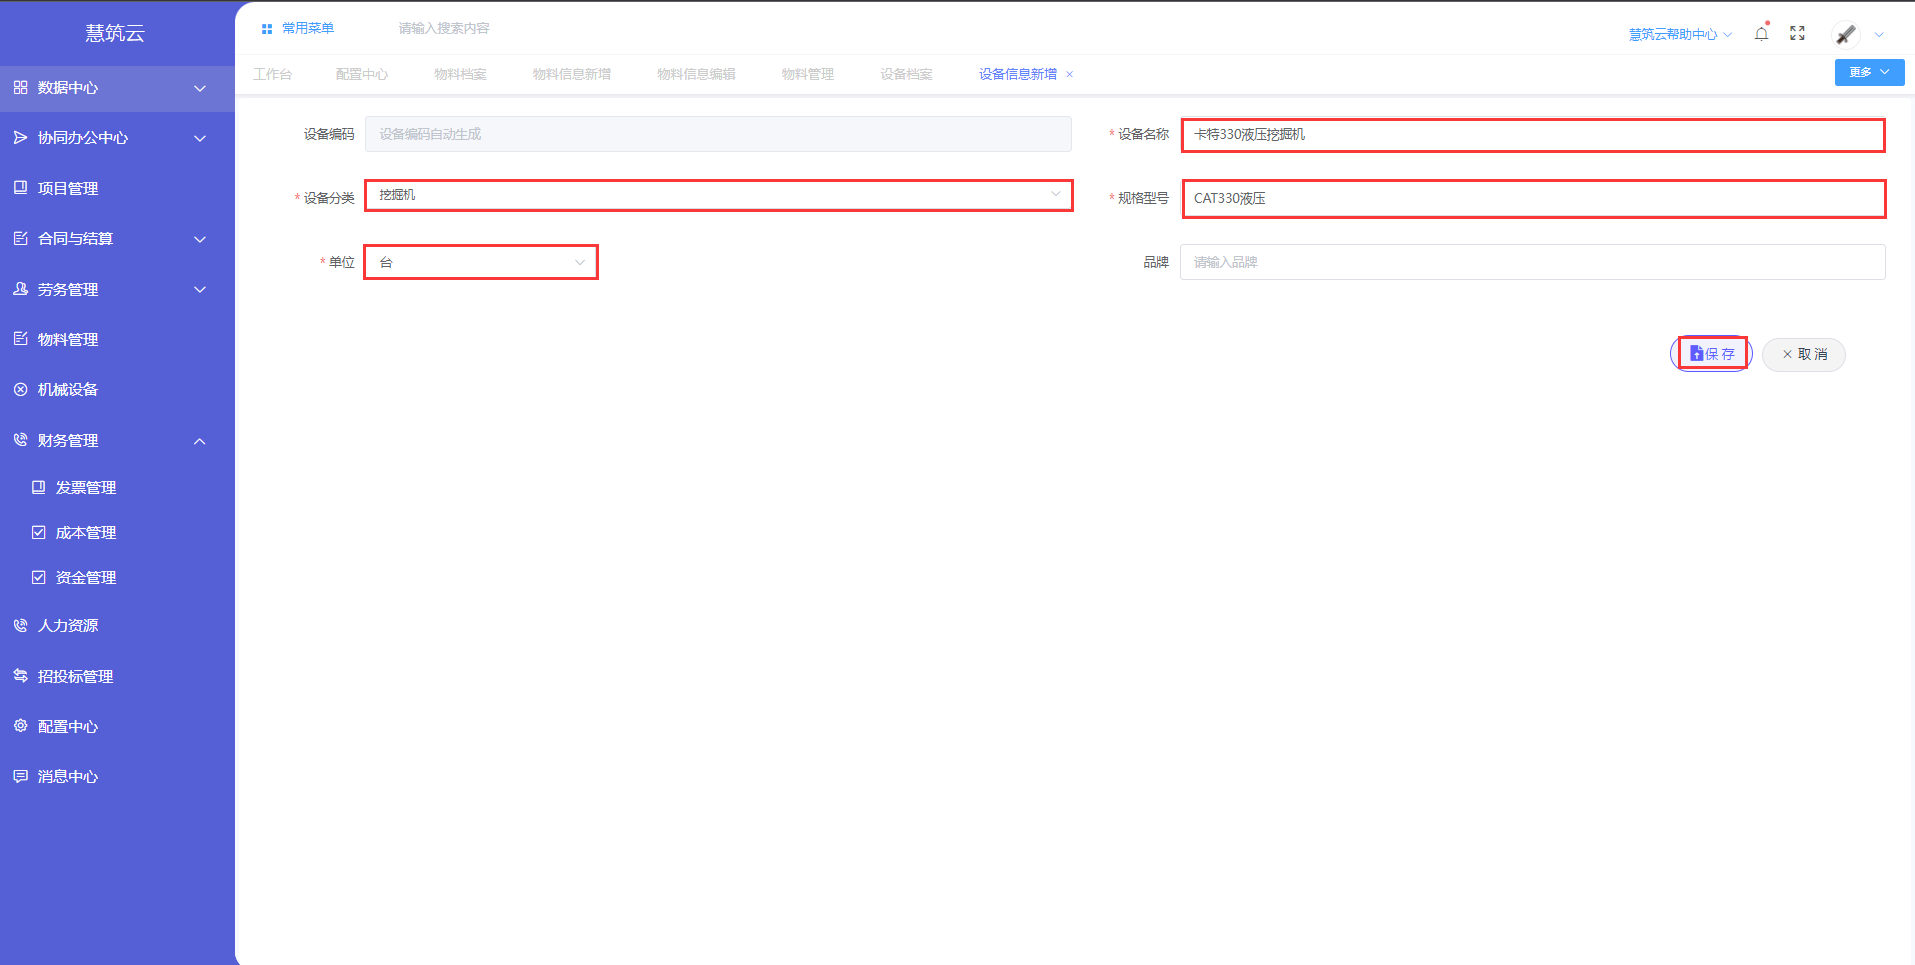Click the 物料管理 sidebar icon
The width and height of the screenshot is (1915, 965).
[x=20, y=339]
